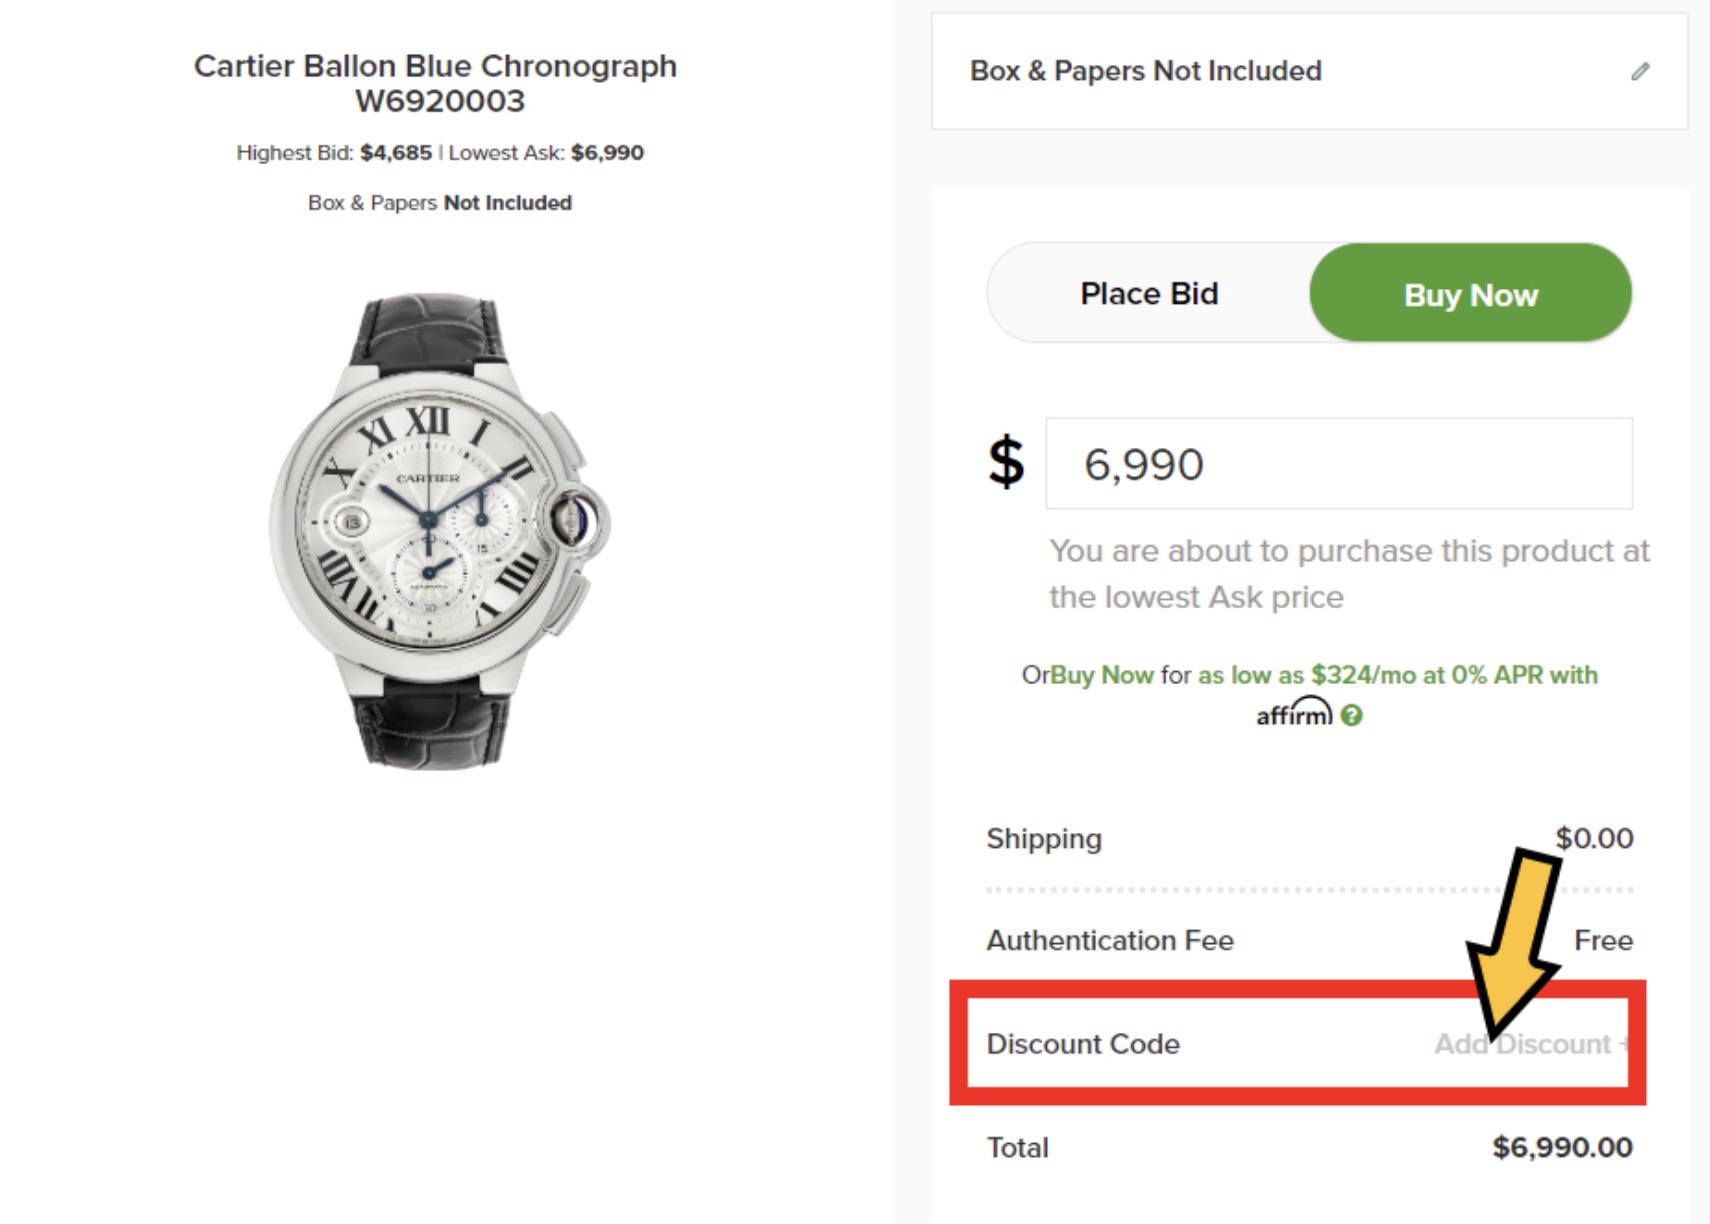Click the Highest Bid $4,685 value

(x=396, y=153)
